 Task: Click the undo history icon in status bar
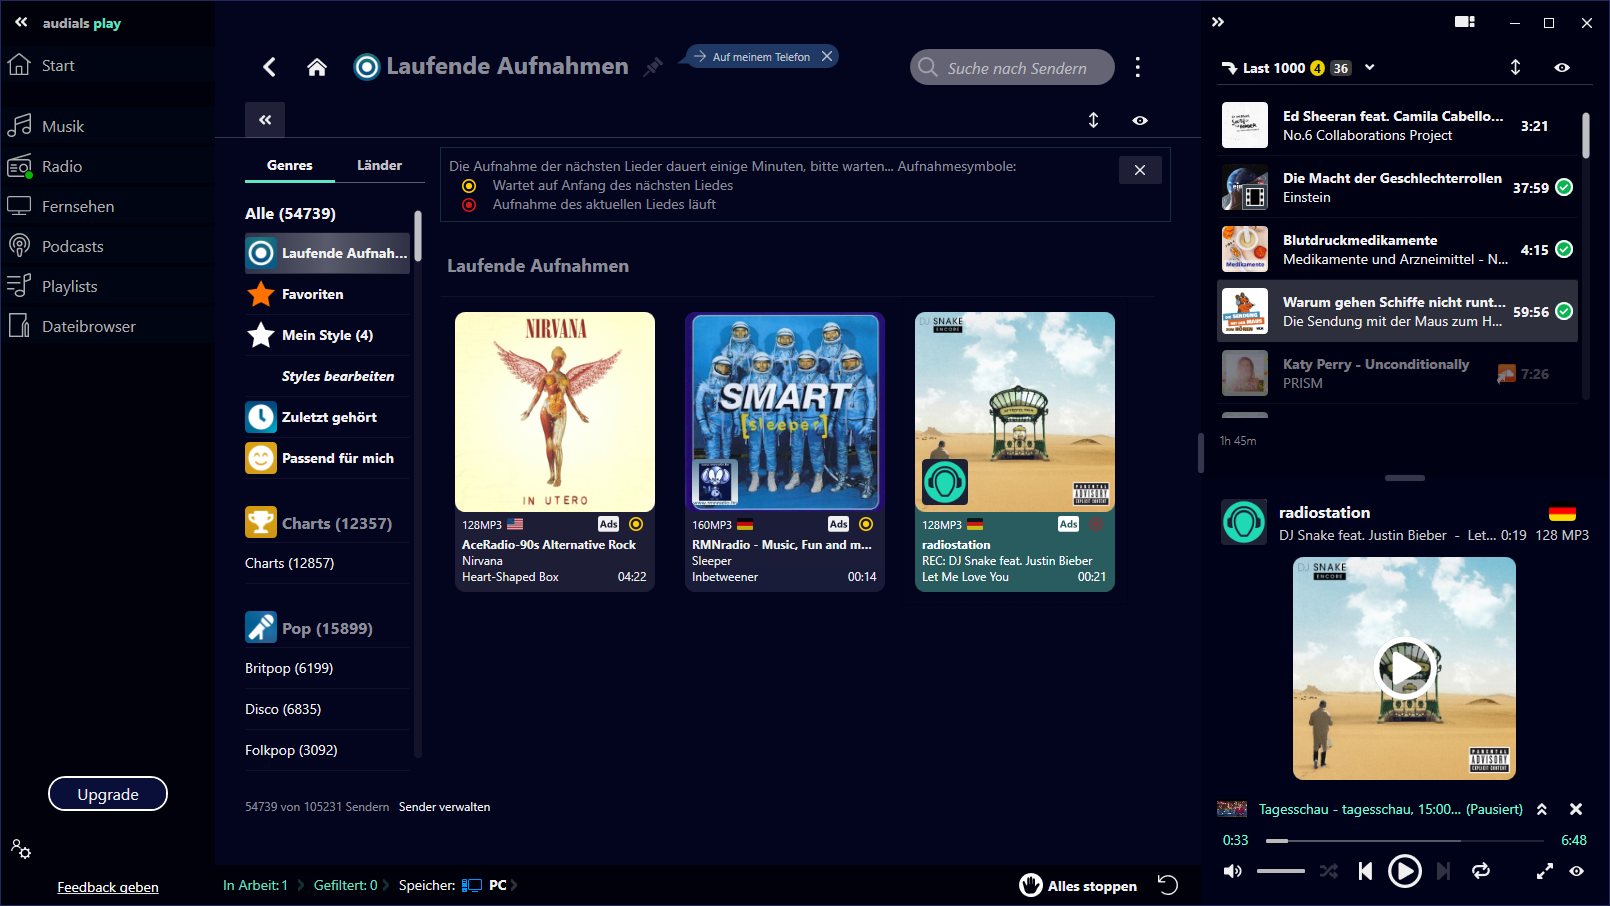point(1168,885)
